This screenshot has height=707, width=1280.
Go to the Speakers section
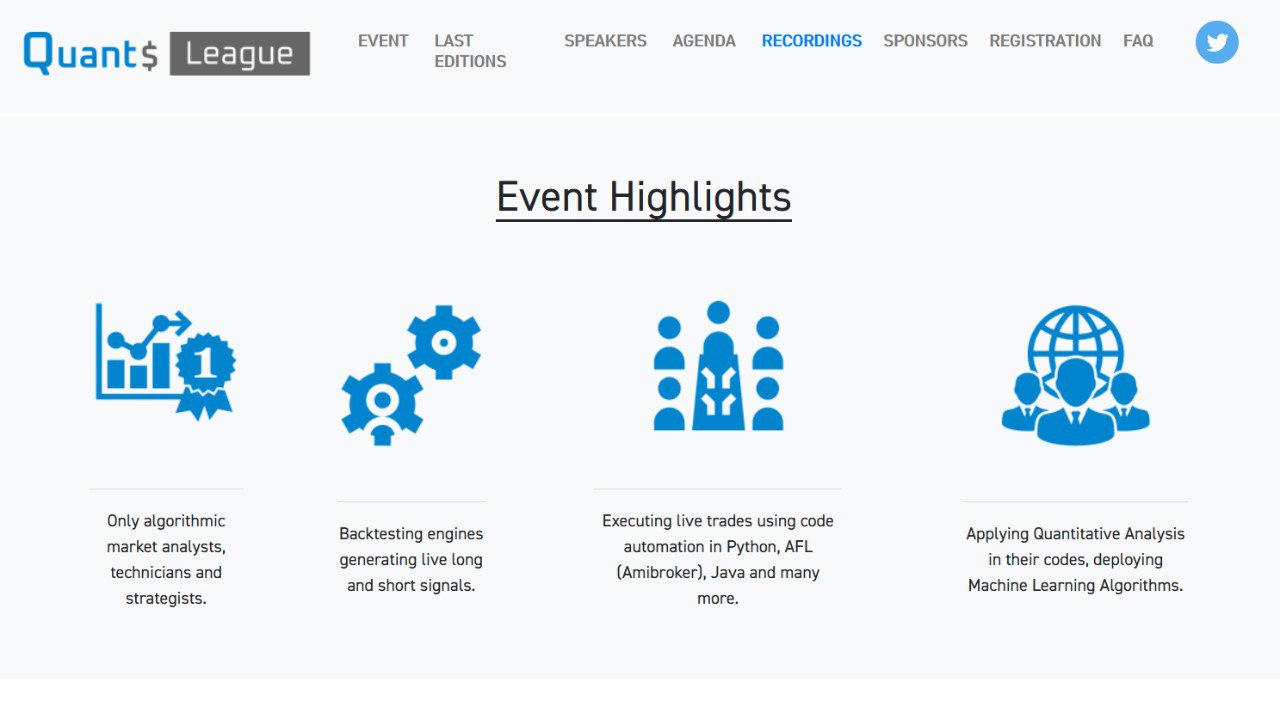click(x=605, y=41)
